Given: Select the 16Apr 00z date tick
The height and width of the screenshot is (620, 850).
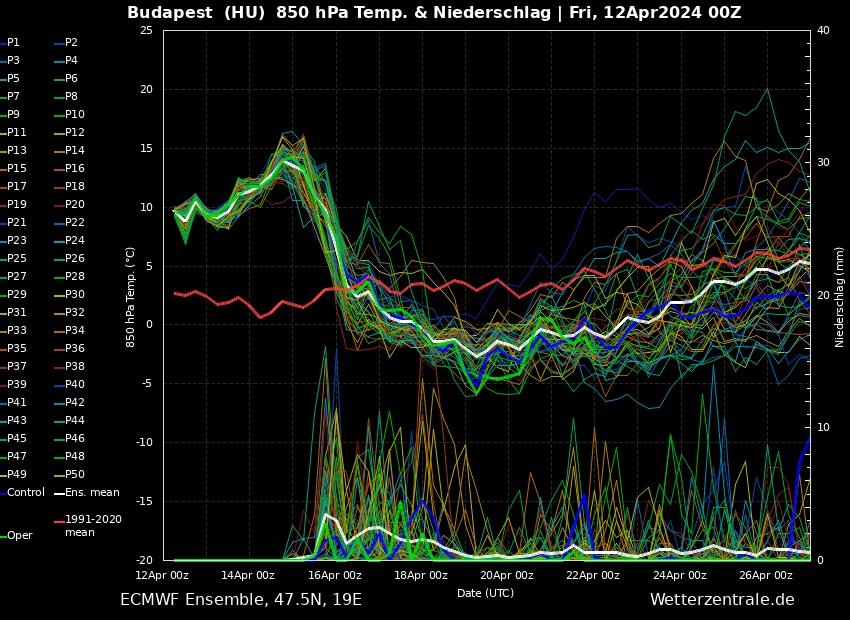Looking at the screenshot, I should 335,575.
